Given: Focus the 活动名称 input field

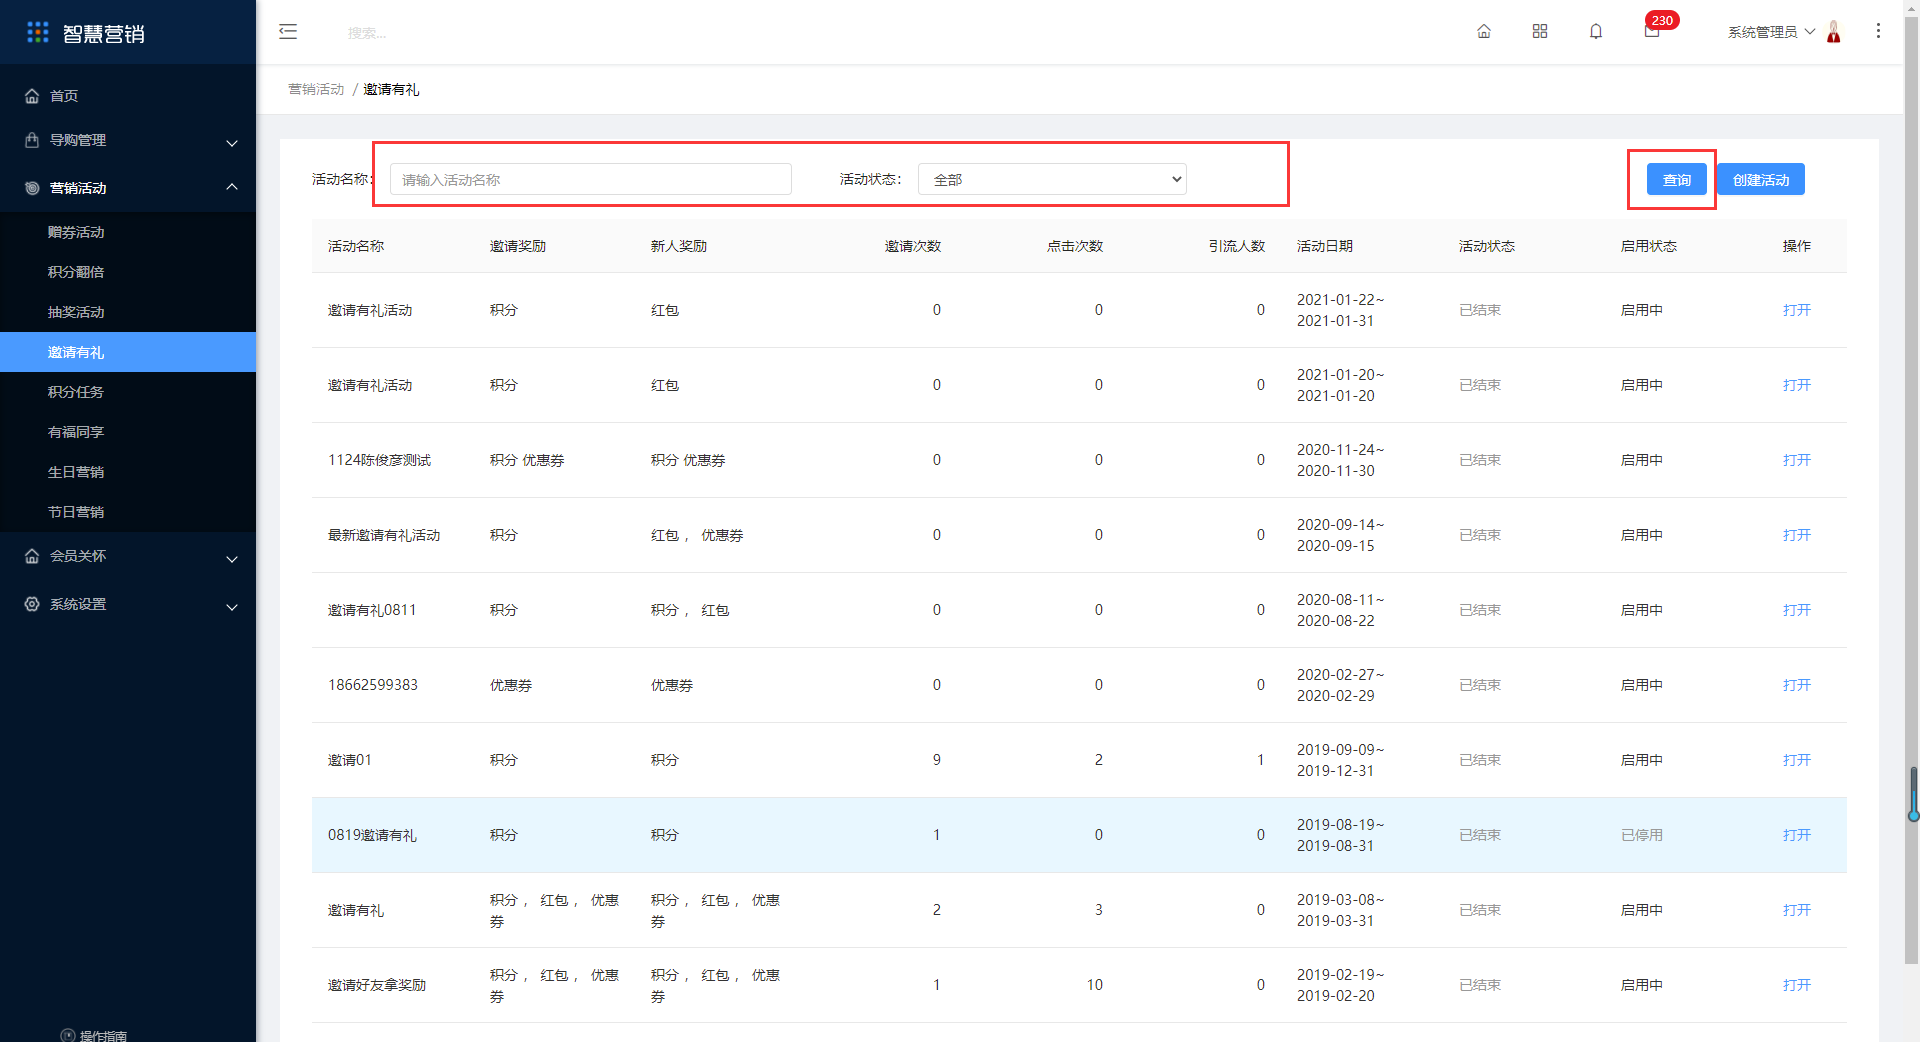Looking at the screenshot, I should [590, 179].
